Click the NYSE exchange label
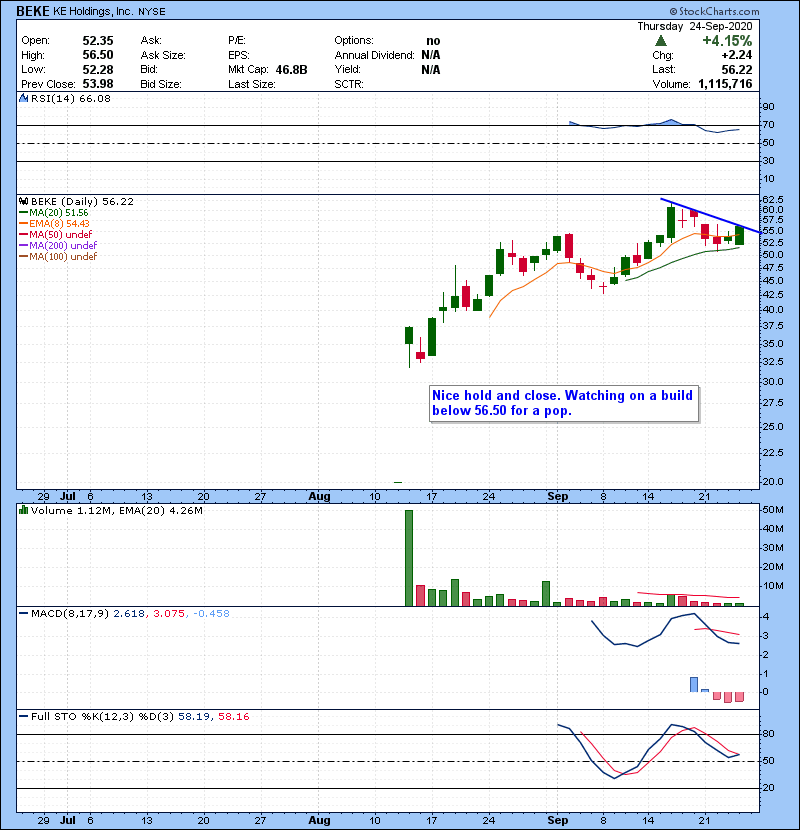Image resolution: width=800 pixels, height=830 pixels. coord(151,12)
